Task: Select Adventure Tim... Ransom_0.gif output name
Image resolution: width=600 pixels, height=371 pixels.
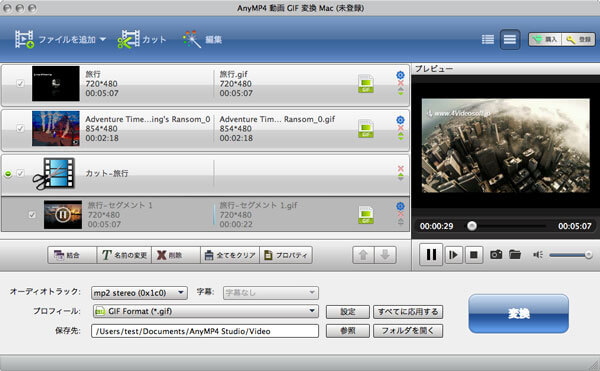Action: click(277, 119)
